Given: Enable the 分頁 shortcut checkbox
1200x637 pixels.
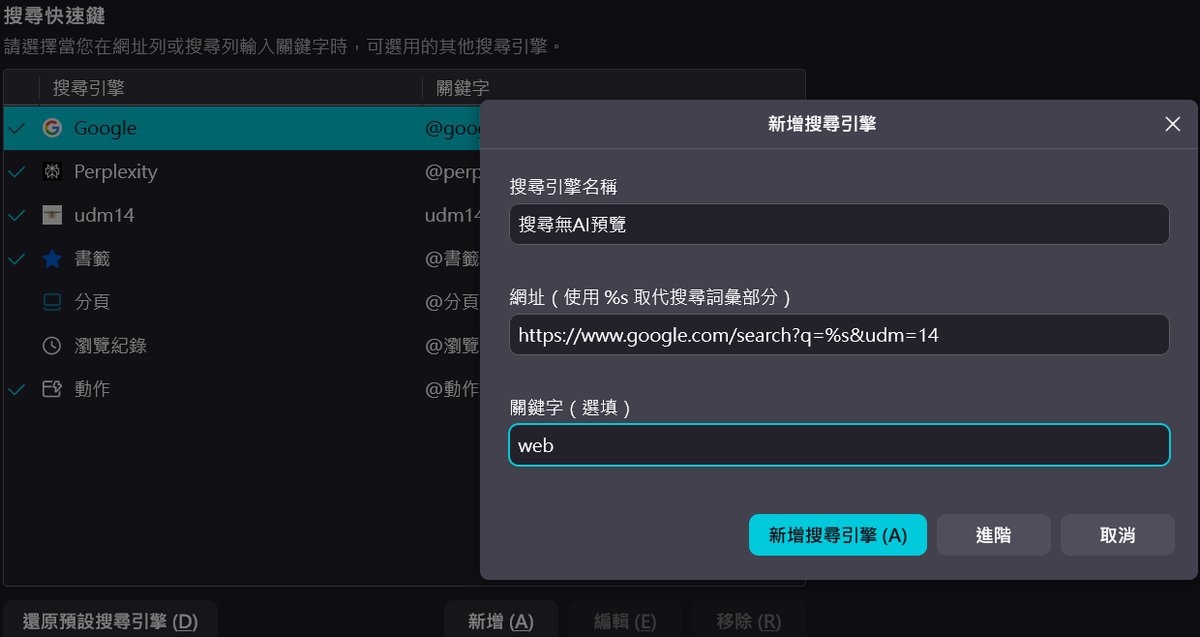Looking at the screenshot, I should click(x=17, y=302).
